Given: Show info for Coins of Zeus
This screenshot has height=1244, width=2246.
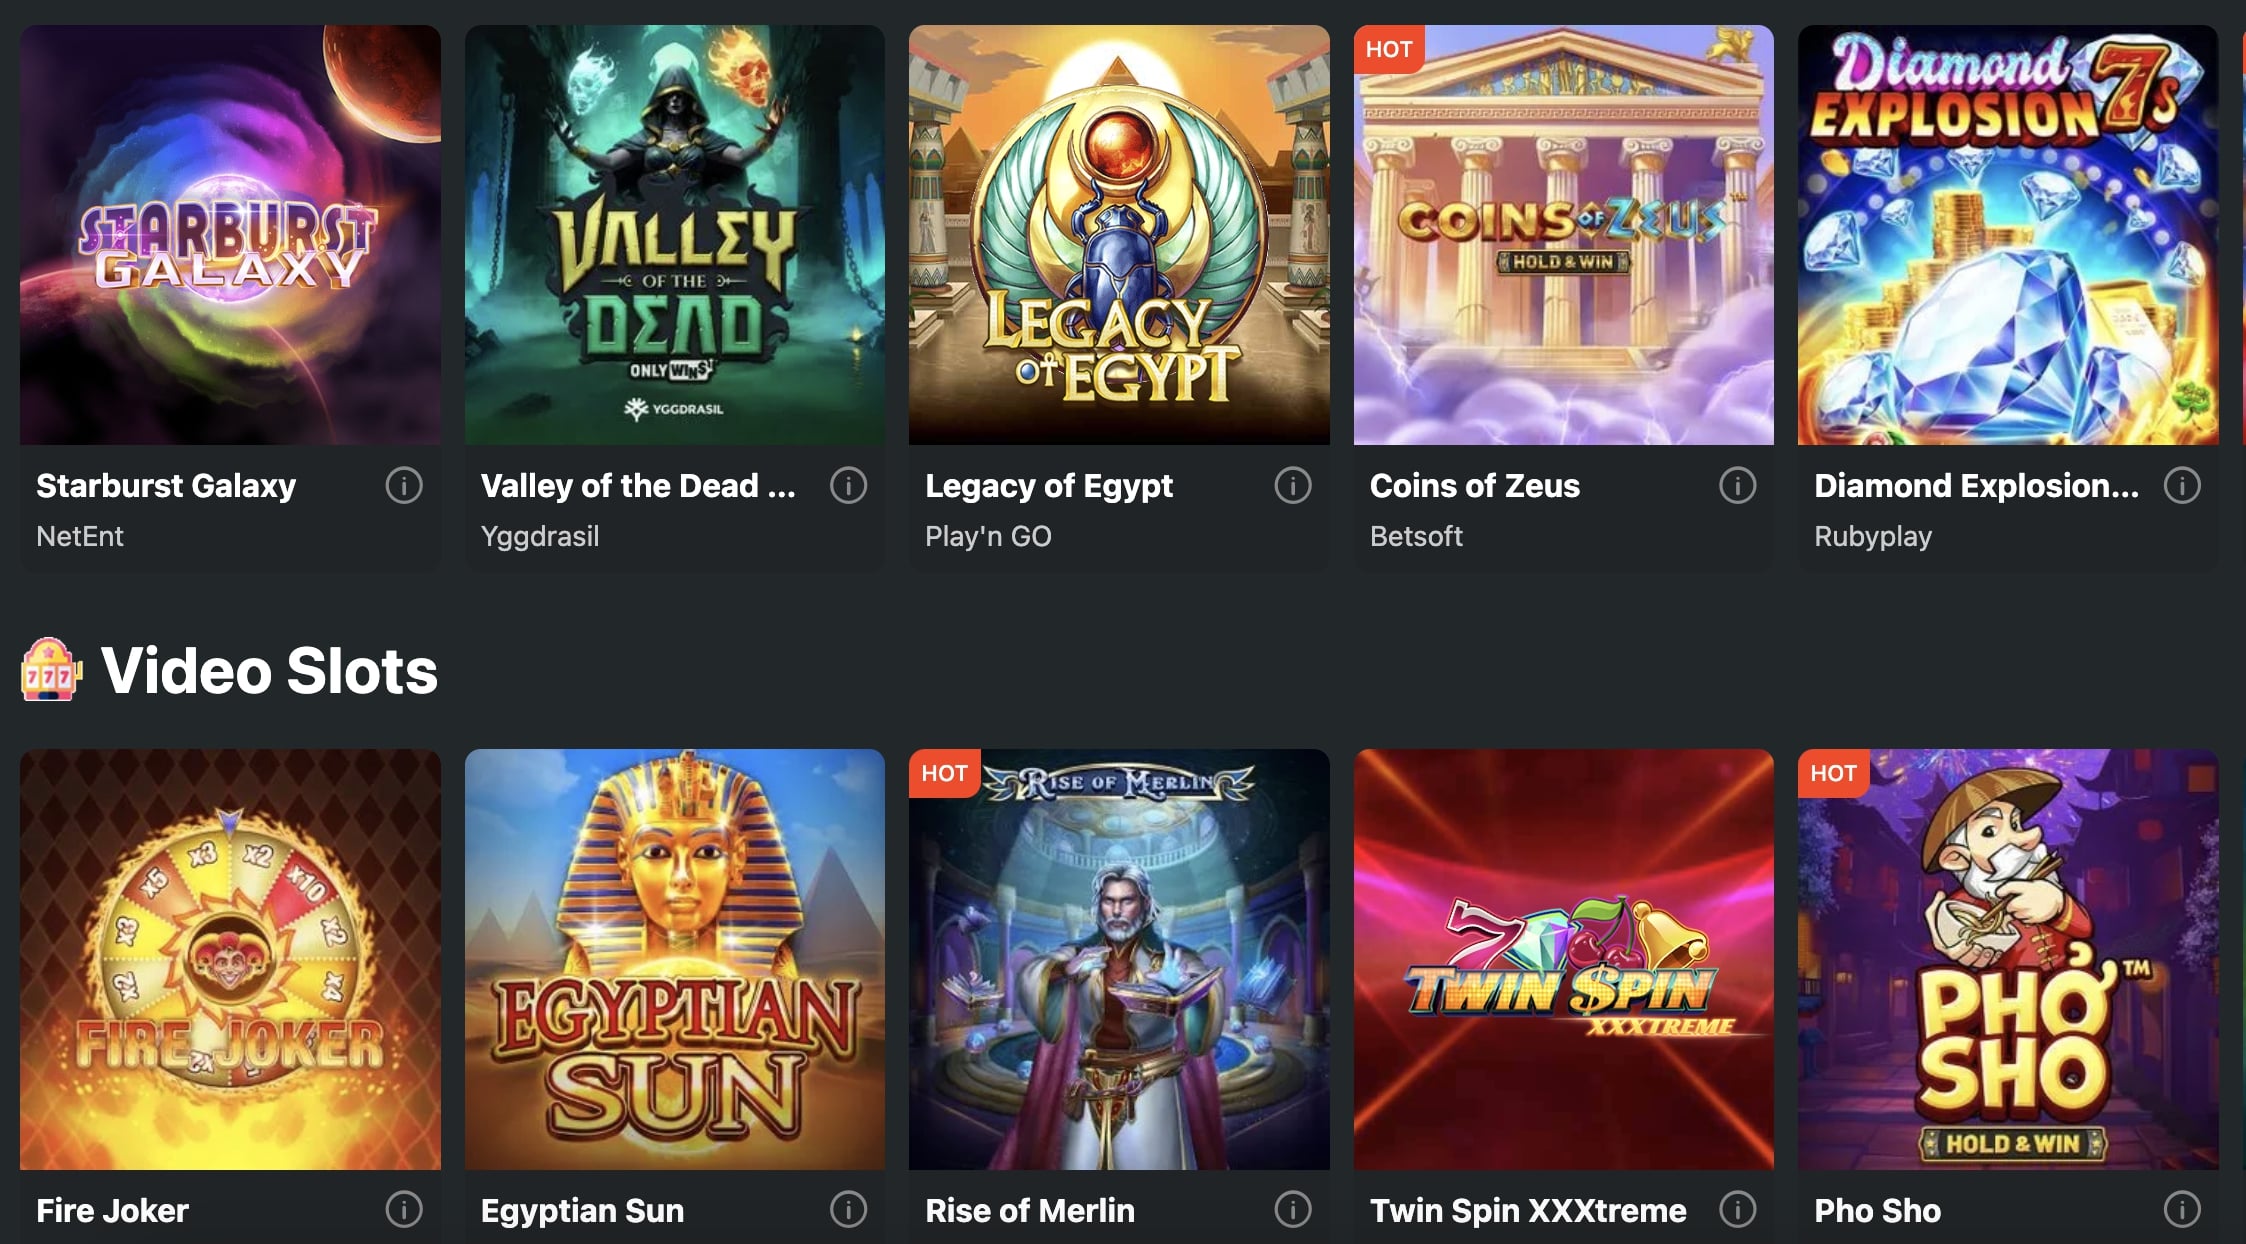Looking at the screenshot, I should tap(1737, 486).
